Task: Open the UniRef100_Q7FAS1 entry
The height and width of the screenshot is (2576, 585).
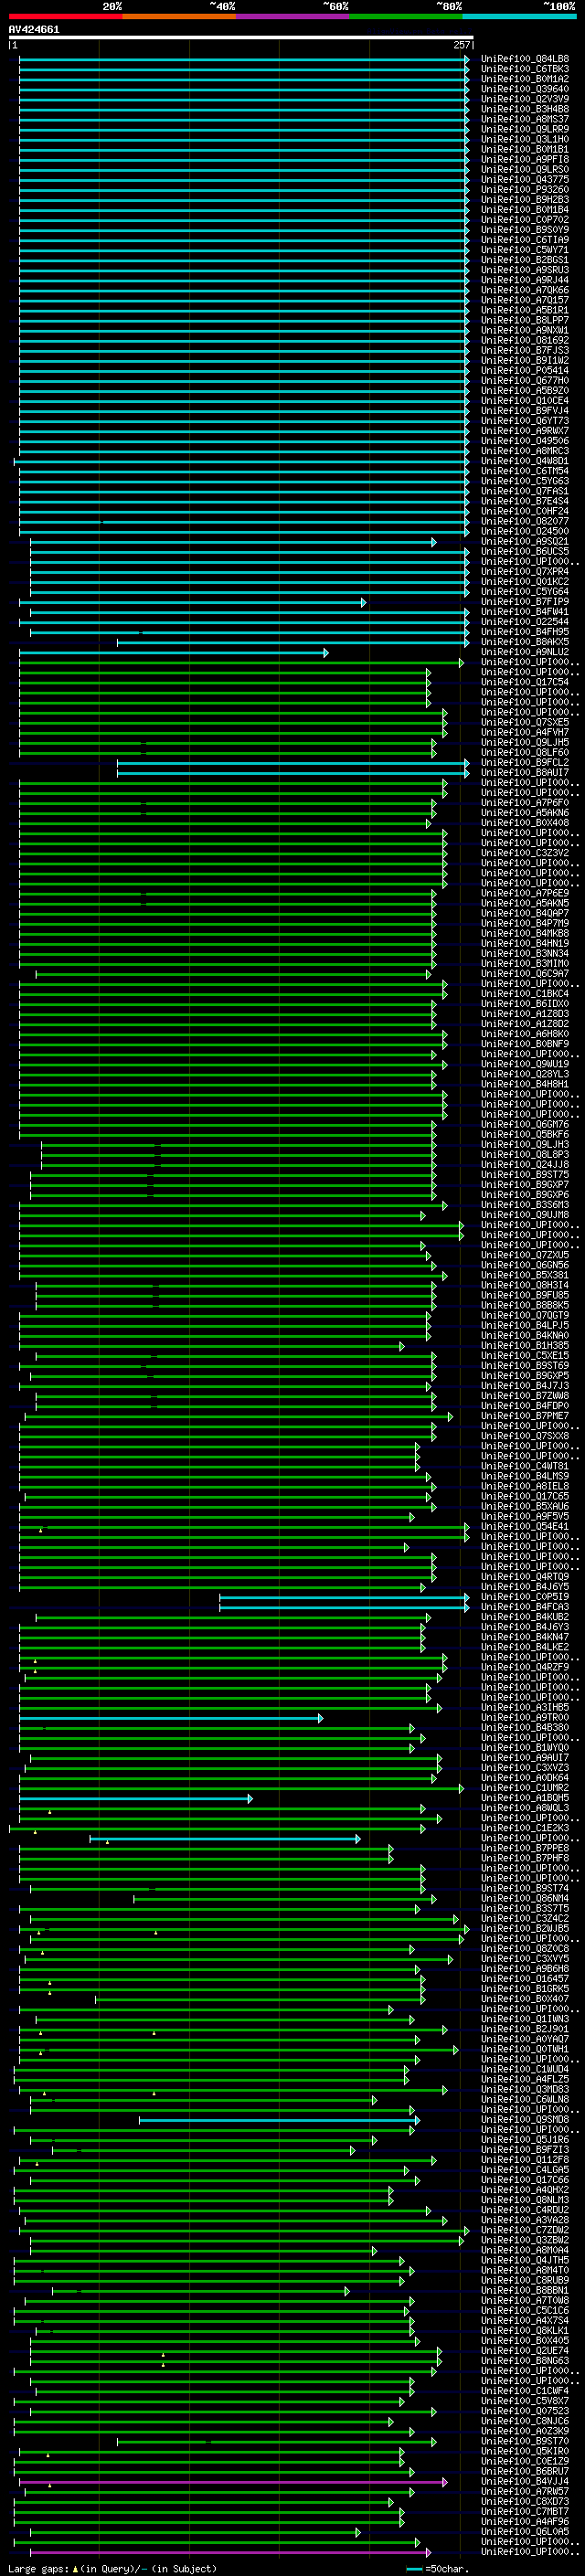Action: pos(525,491)
